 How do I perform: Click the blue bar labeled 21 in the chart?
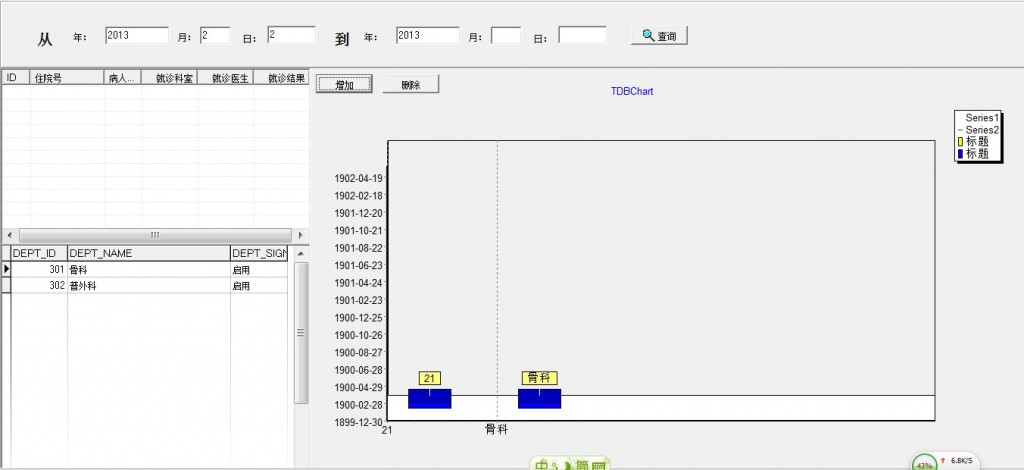click(x=430, y=399)
